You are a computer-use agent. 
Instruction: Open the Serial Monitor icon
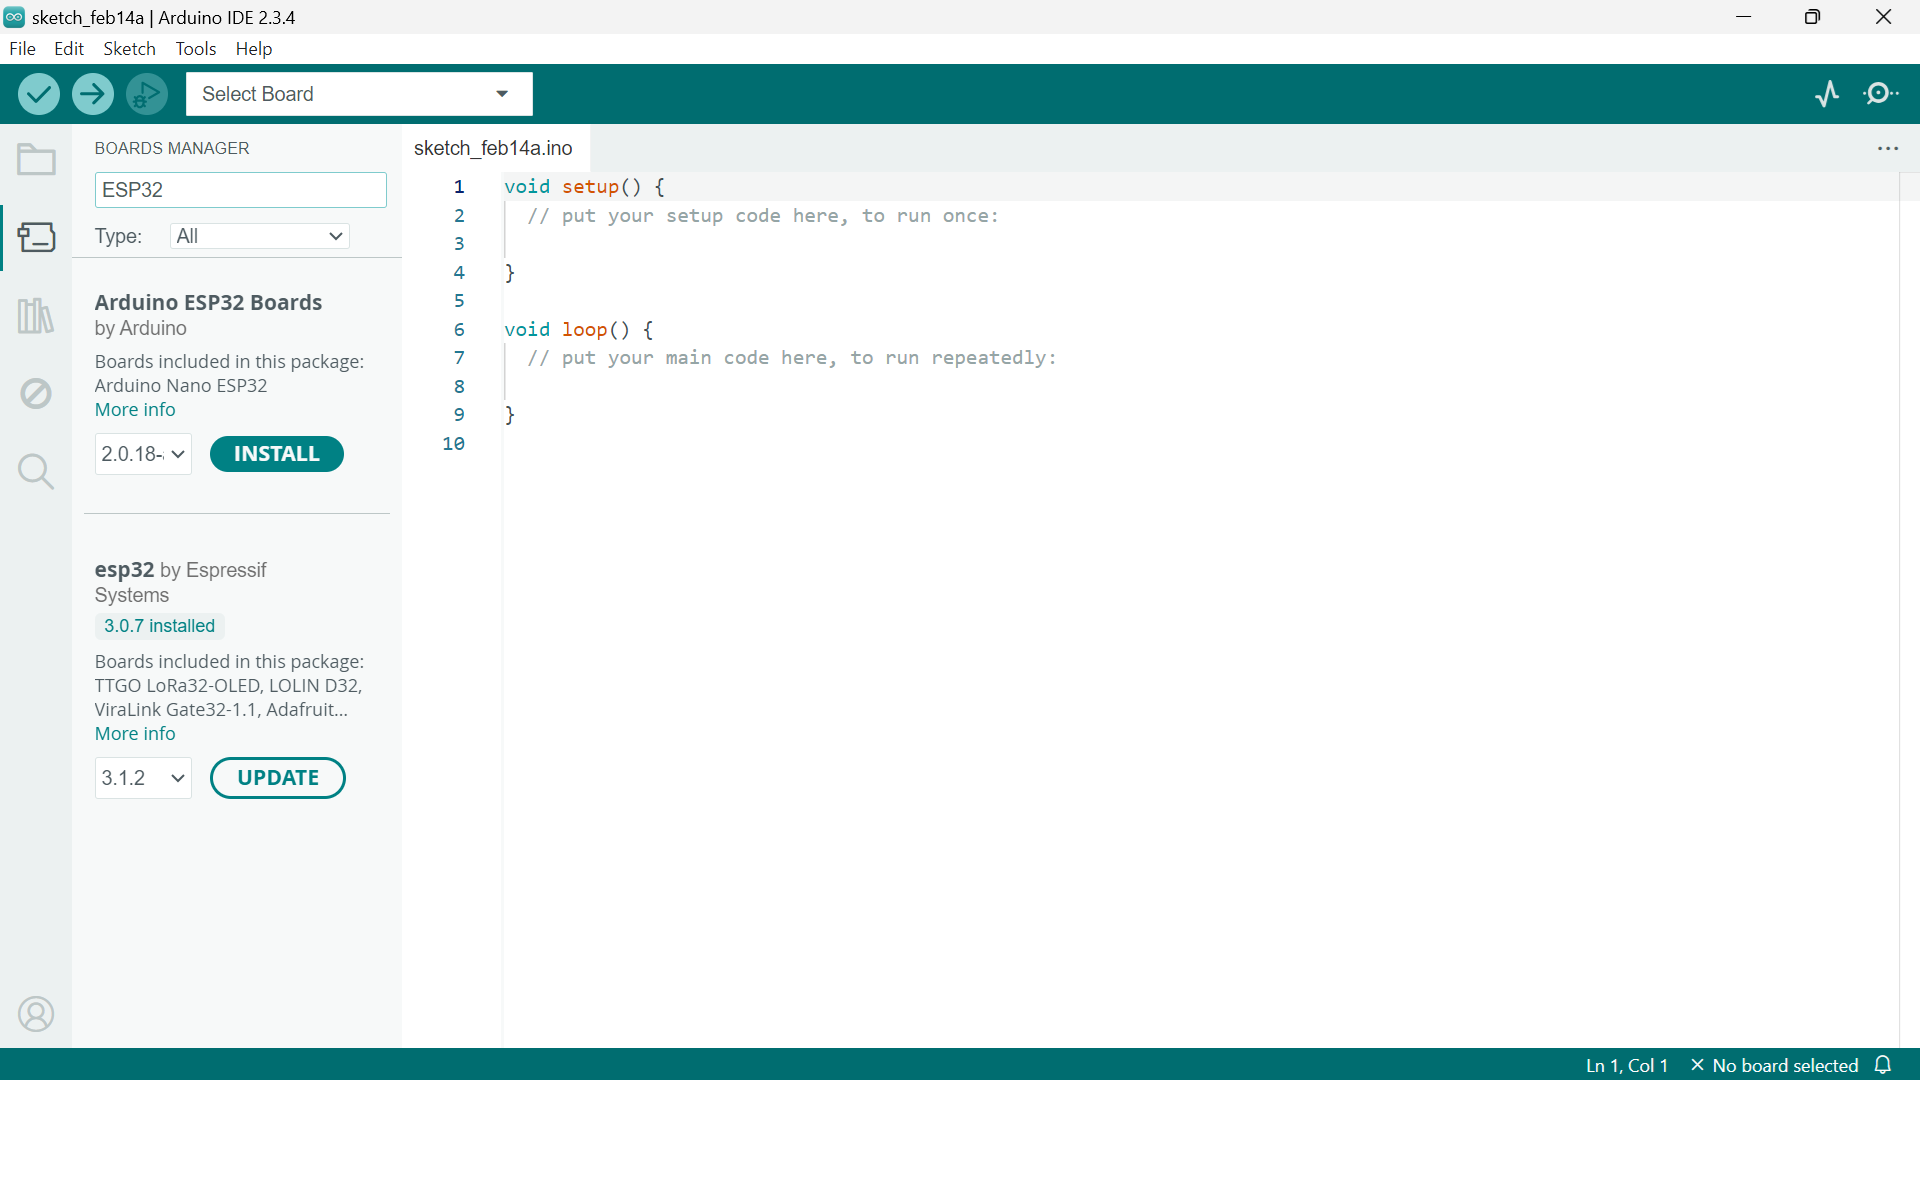click(1881, 94)
